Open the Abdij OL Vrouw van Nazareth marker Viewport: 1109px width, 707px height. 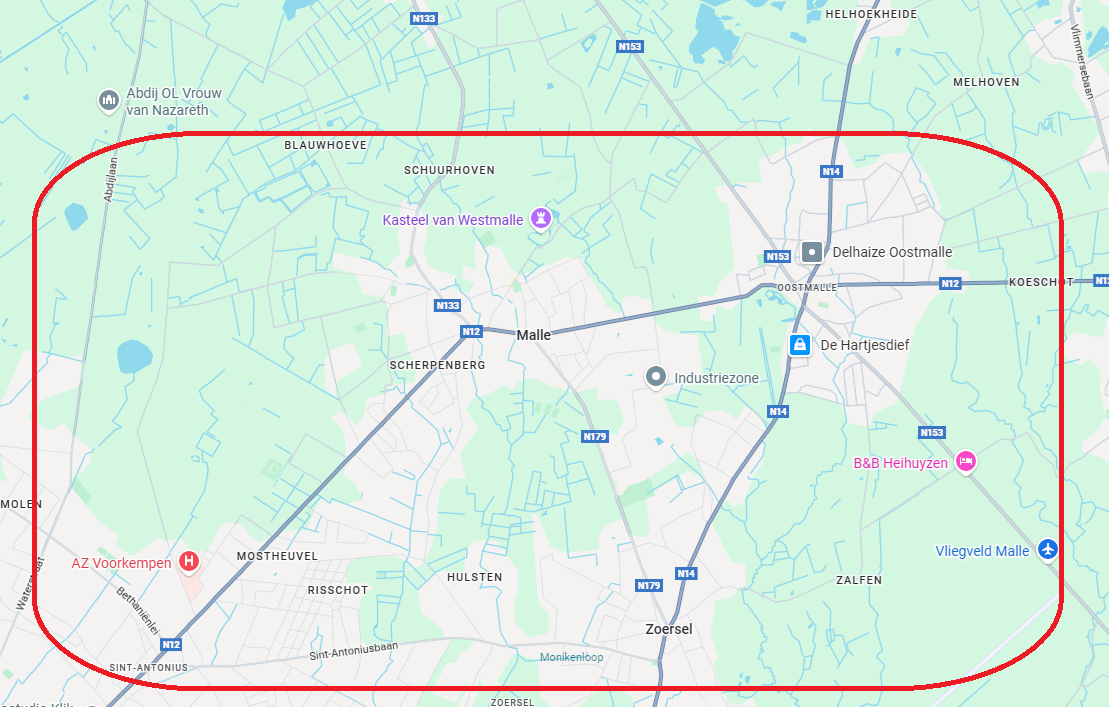[108, 100]
